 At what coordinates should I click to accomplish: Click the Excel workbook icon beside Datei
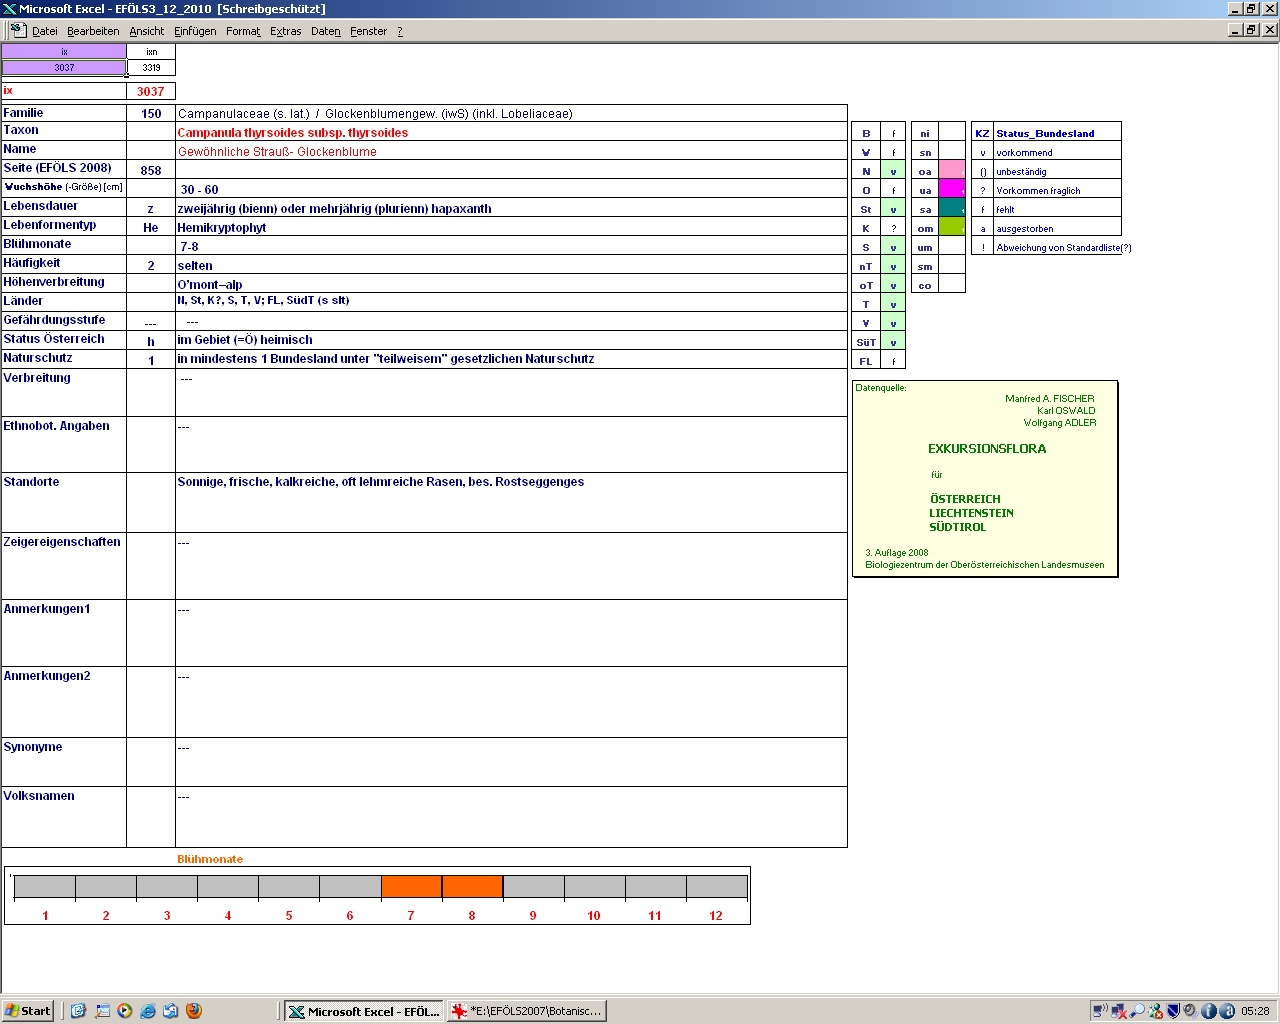(18, 31)
